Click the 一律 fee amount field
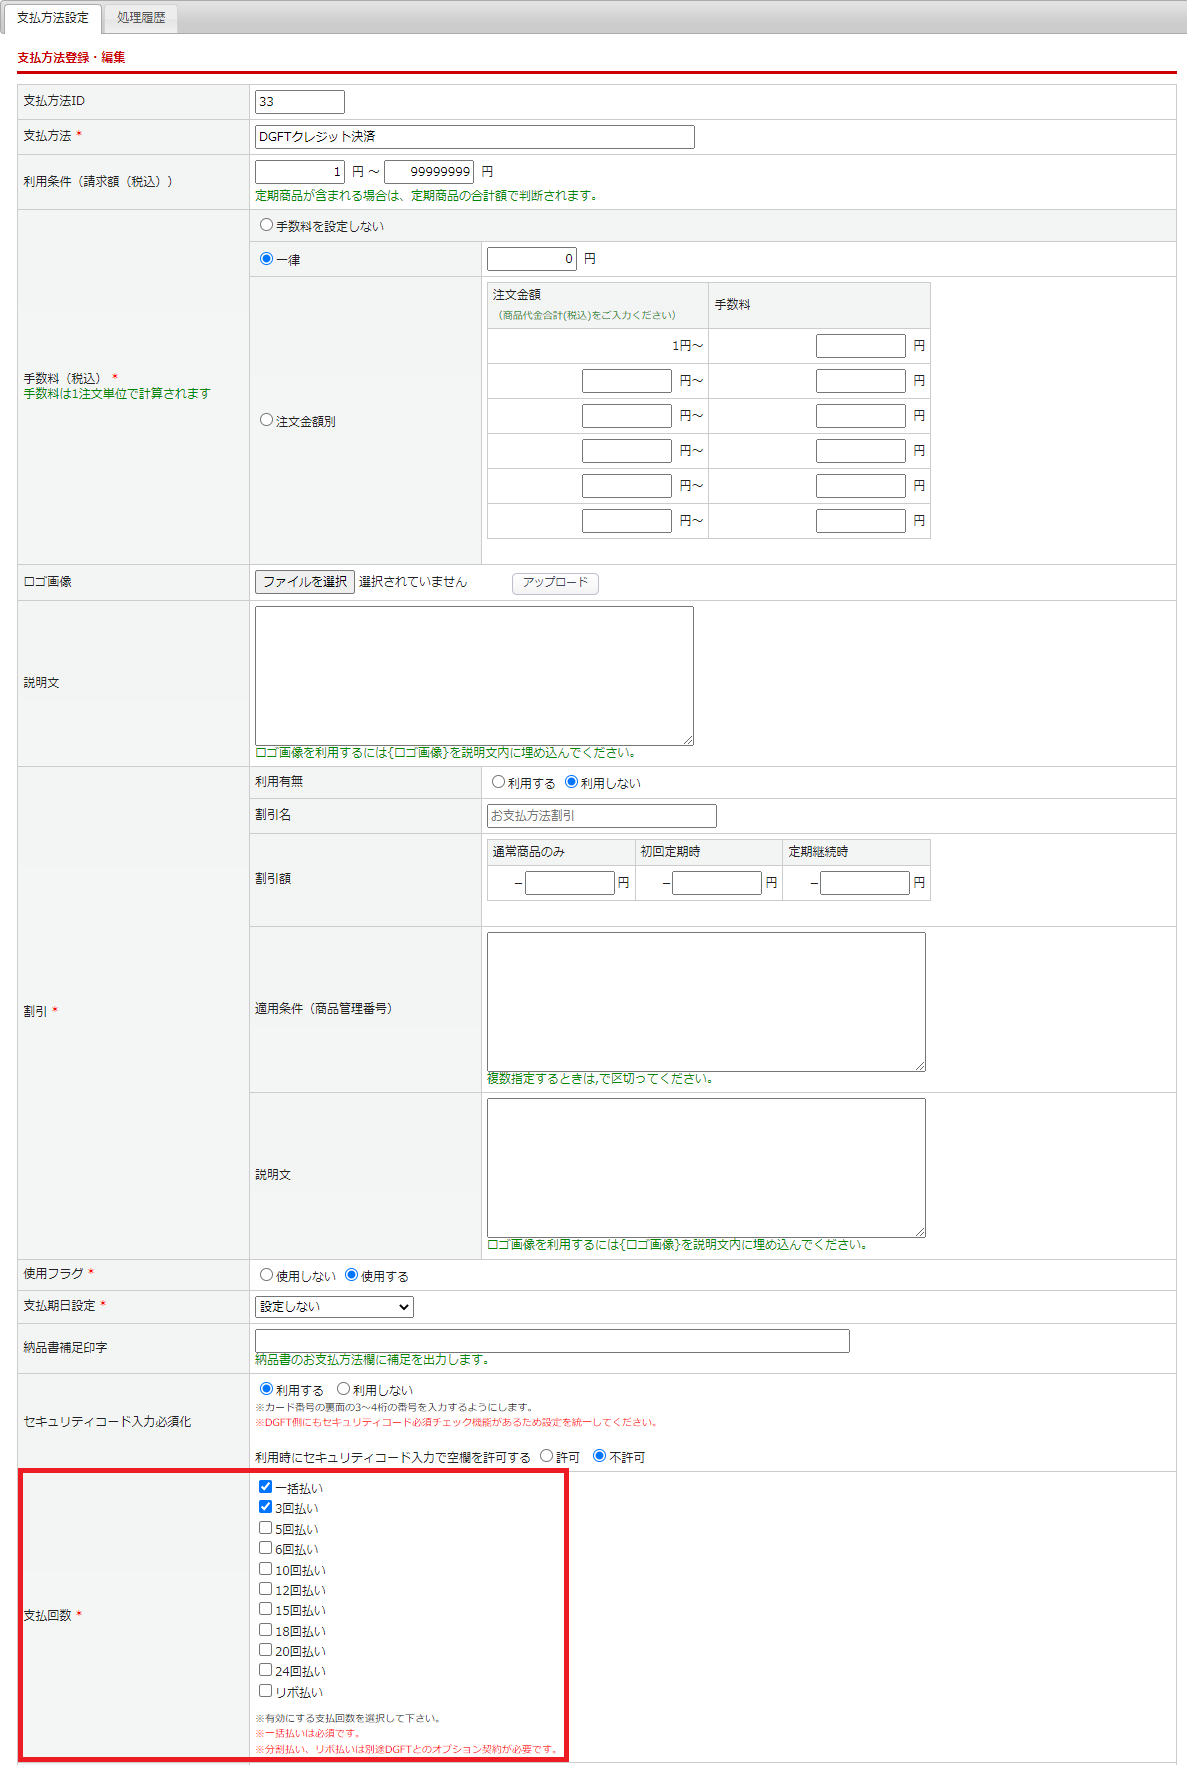The image size is (1187, 1765). click(x=531, y=259)
